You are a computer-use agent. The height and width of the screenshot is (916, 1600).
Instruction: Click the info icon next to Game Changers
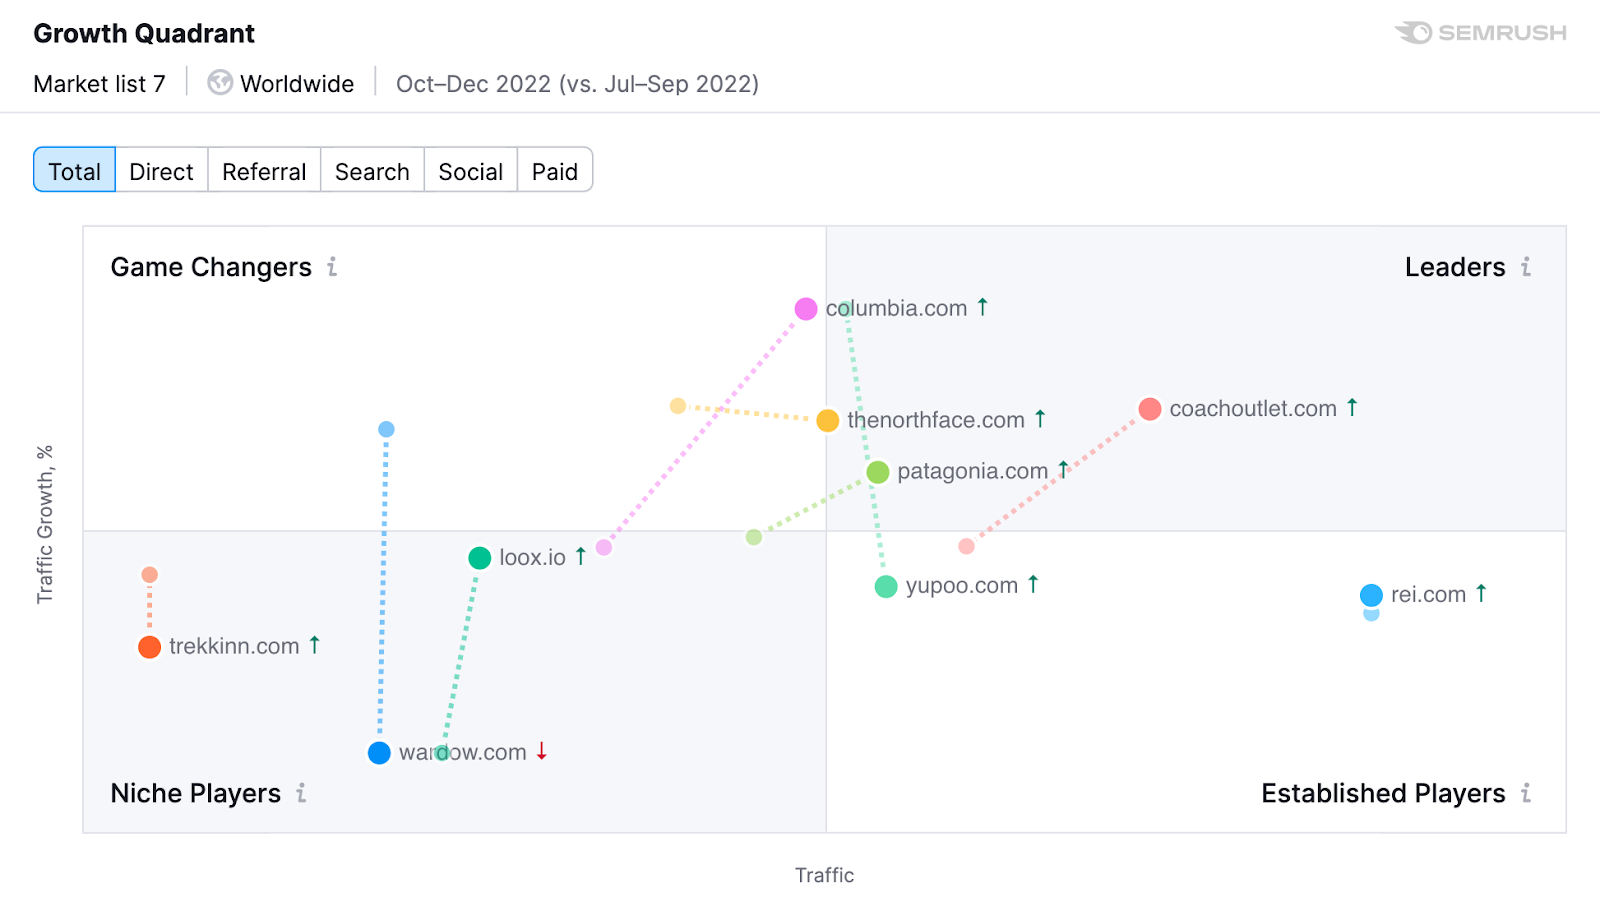click(x=332, y=267)
